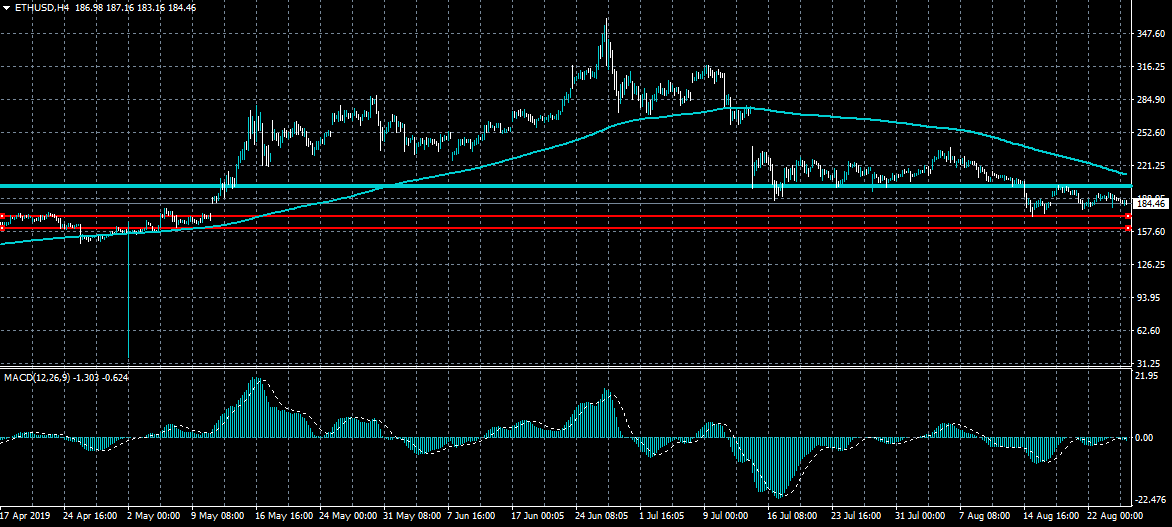Click the 24 May 00:00 time label
The image size is (1172, 527).
click(346, 516)
